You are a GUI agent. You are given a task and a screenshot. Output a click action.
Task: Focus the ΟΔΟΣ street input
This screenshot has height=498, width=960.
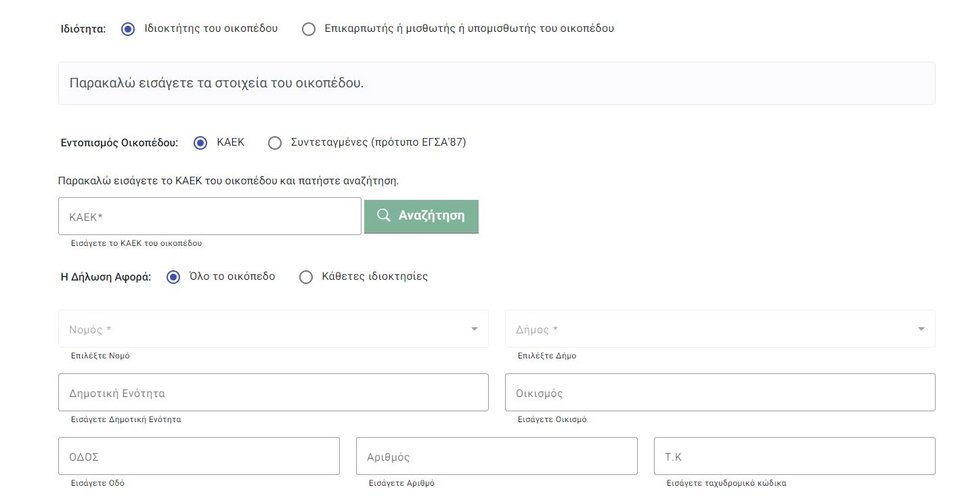pos(199,456)
